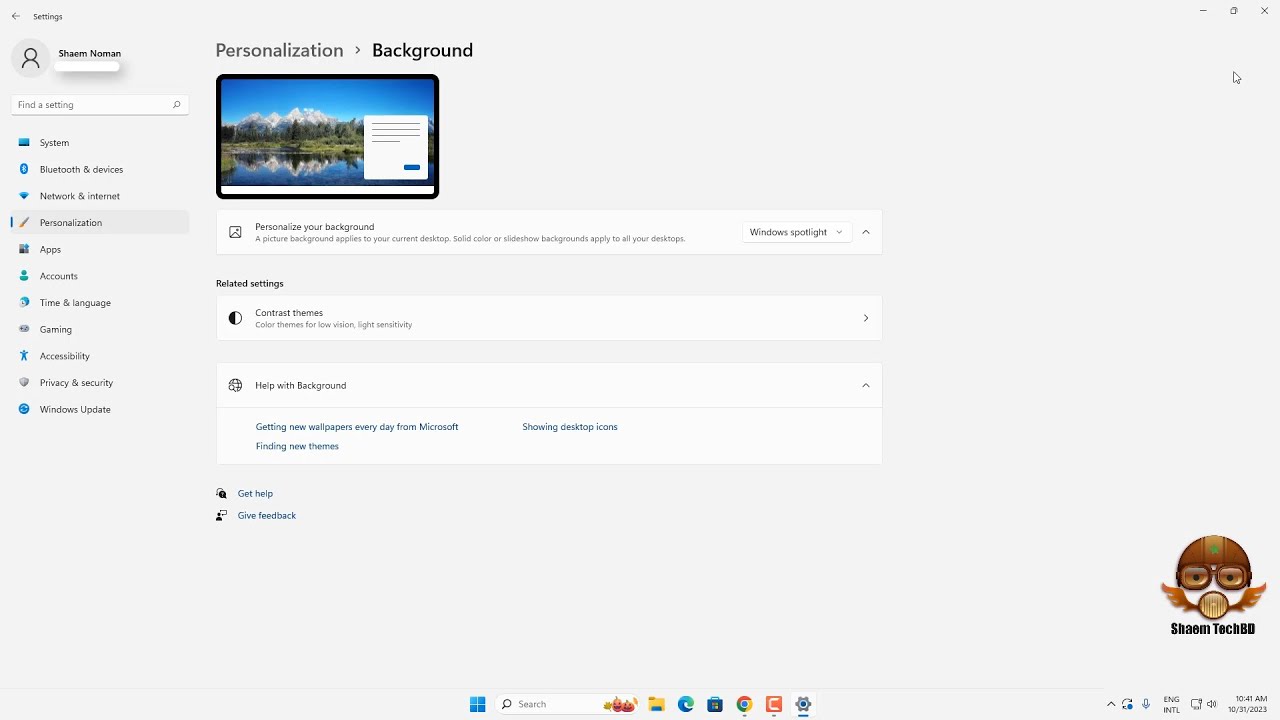Open network and volume quick settings
The image size is (1280, 720).
click(1204, 704)
